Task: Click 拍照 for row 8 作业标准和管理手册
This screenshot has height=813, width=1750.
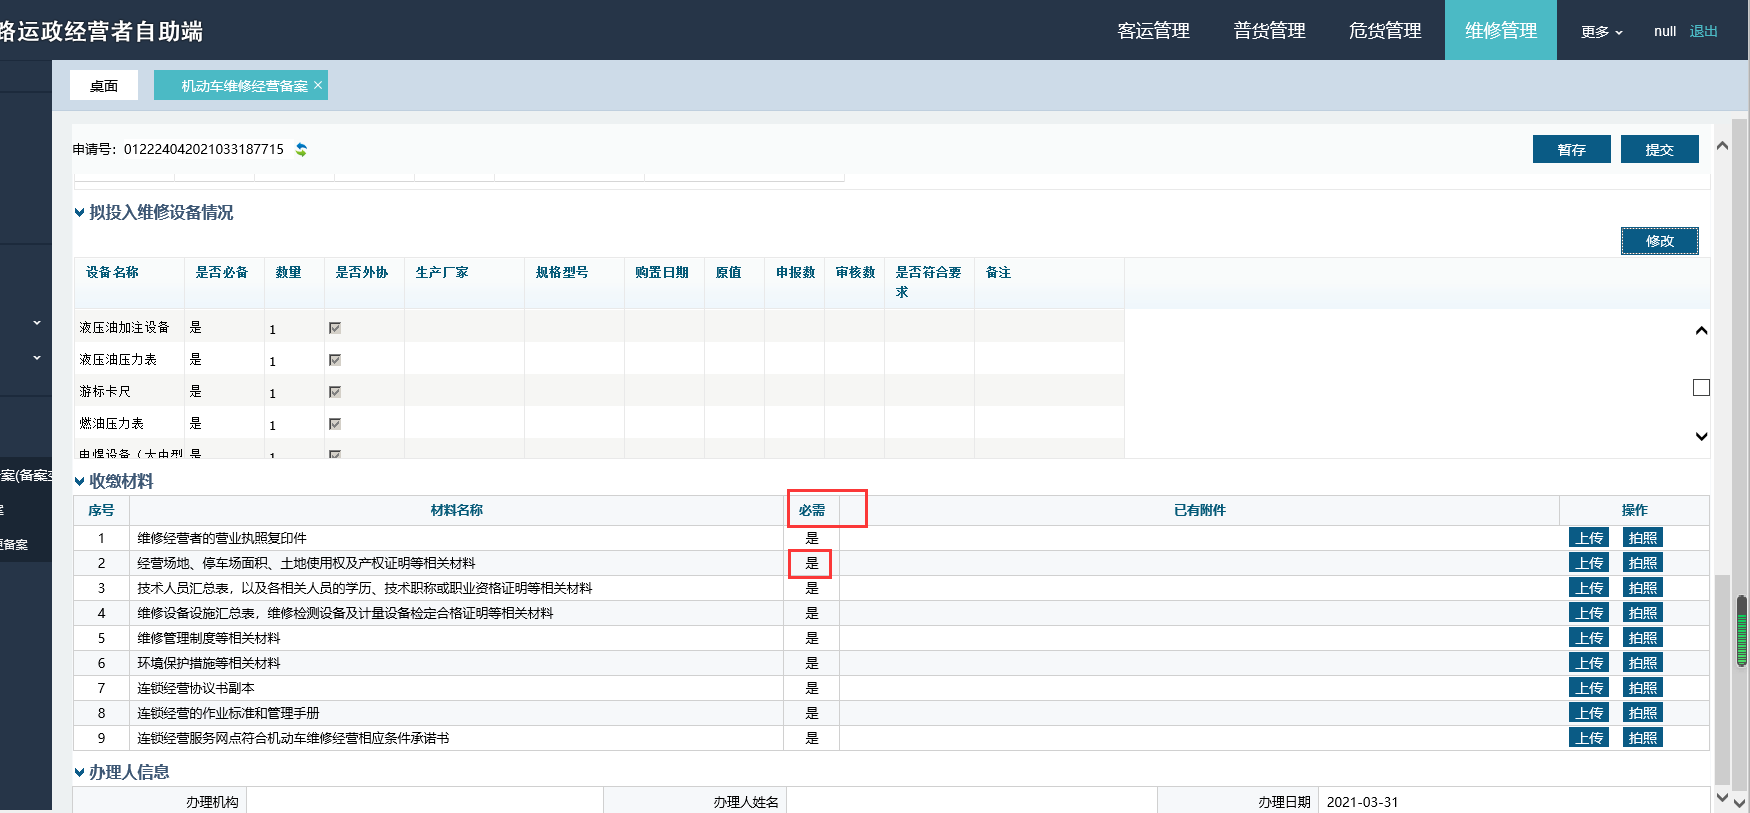Action: (x=1642, y=713)
